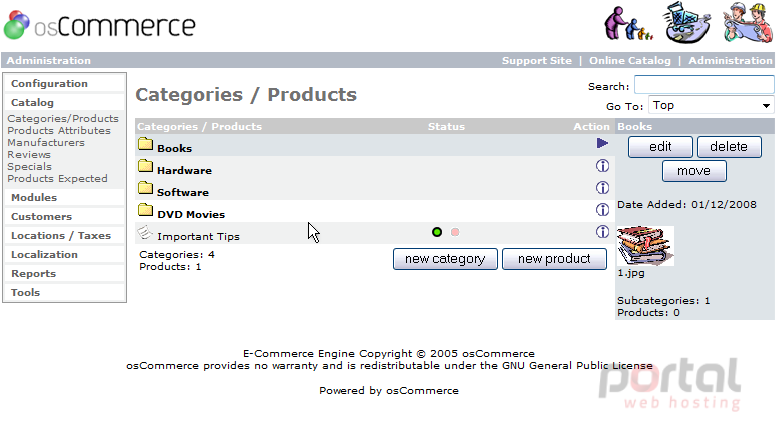Expand the Modules sidebar section
Viewport: 776px width, 422px height.
[34, 197]
